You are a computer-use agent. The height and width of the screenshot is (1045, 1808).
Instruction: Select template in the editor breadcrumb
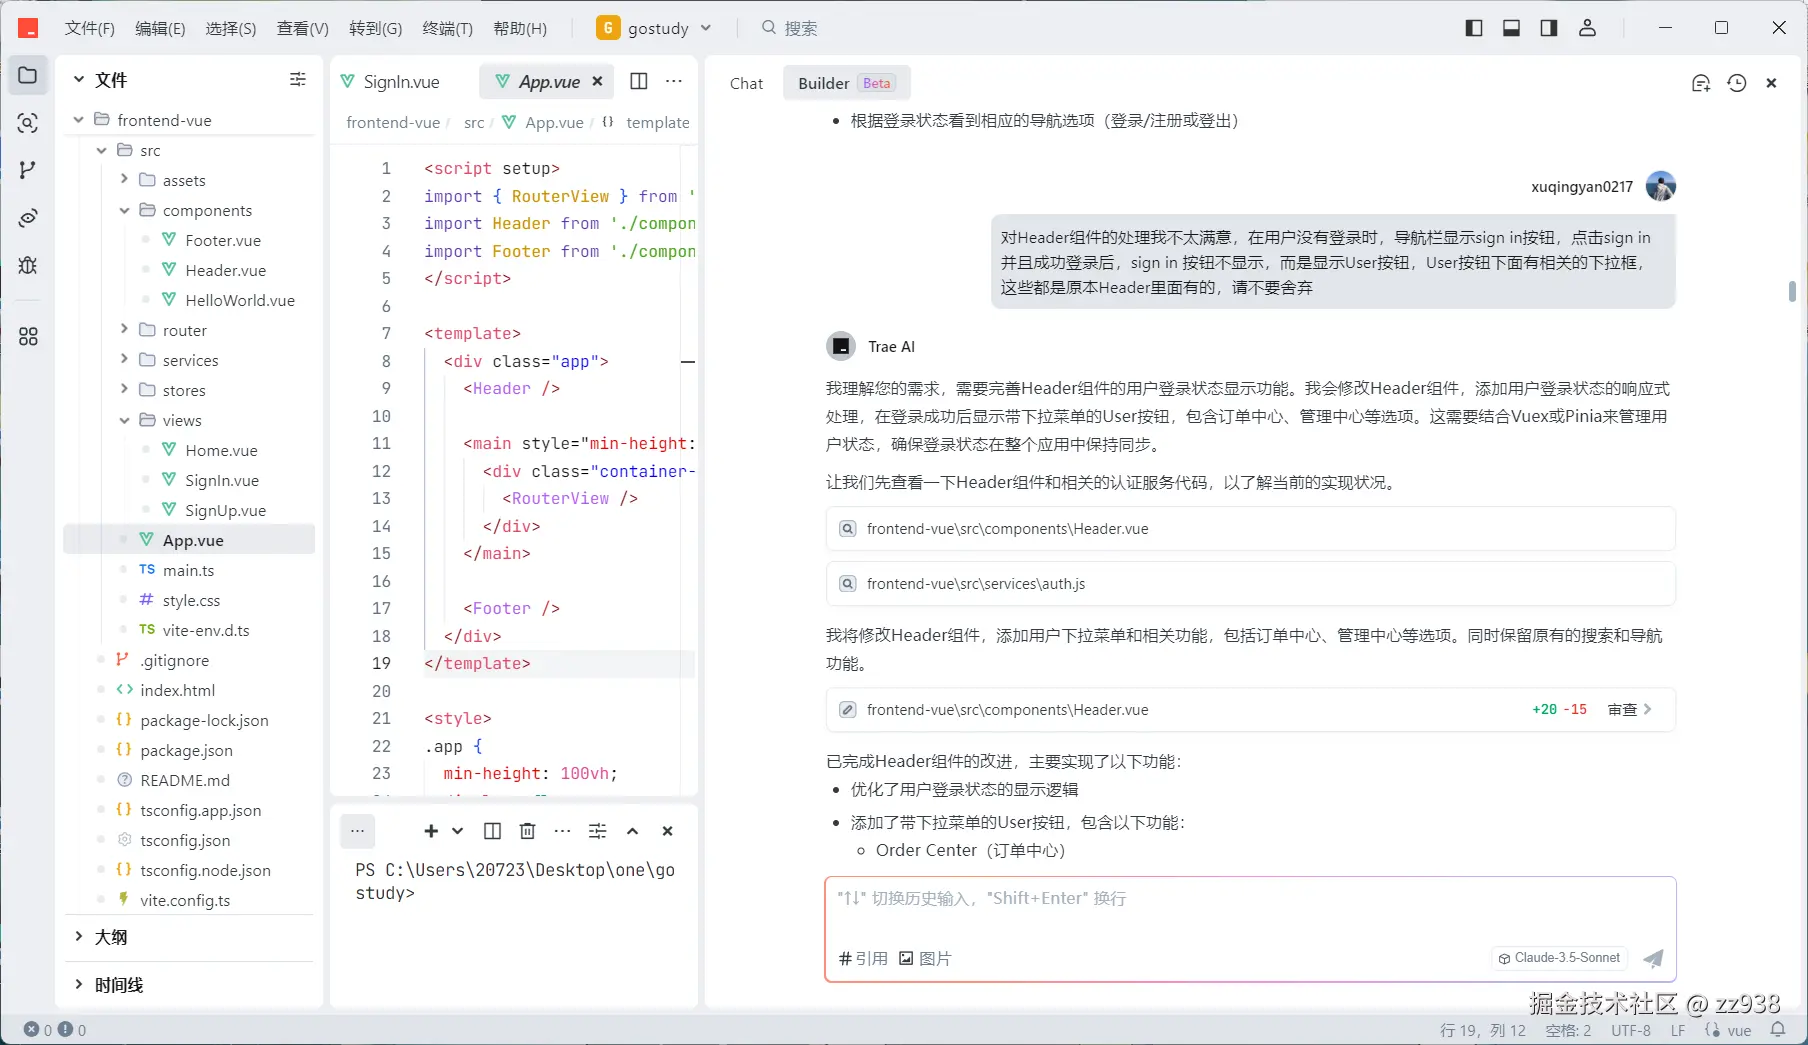click(x=657, y=122)
